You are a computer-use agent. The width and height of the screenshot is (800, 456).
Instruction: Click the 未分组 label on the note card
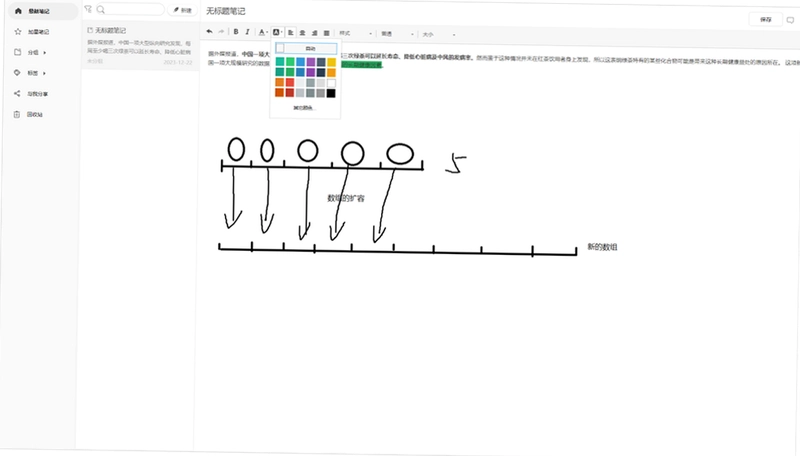(94, 61)
